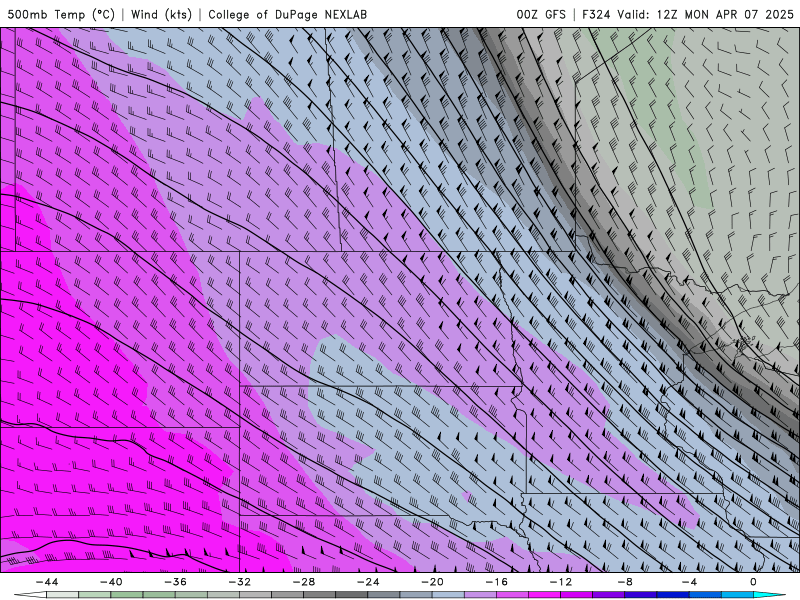Click the -12 colorbar label
Image resolution: width=800 pixels, height=600 pixels.
click(561, 582)
